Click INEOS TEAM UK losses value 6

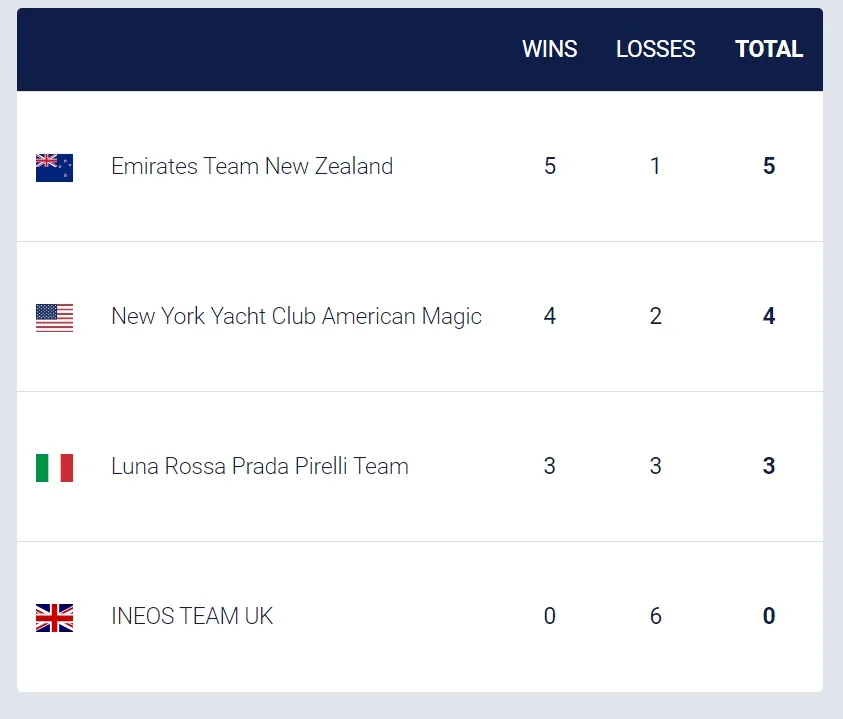[x=655, y=616]
